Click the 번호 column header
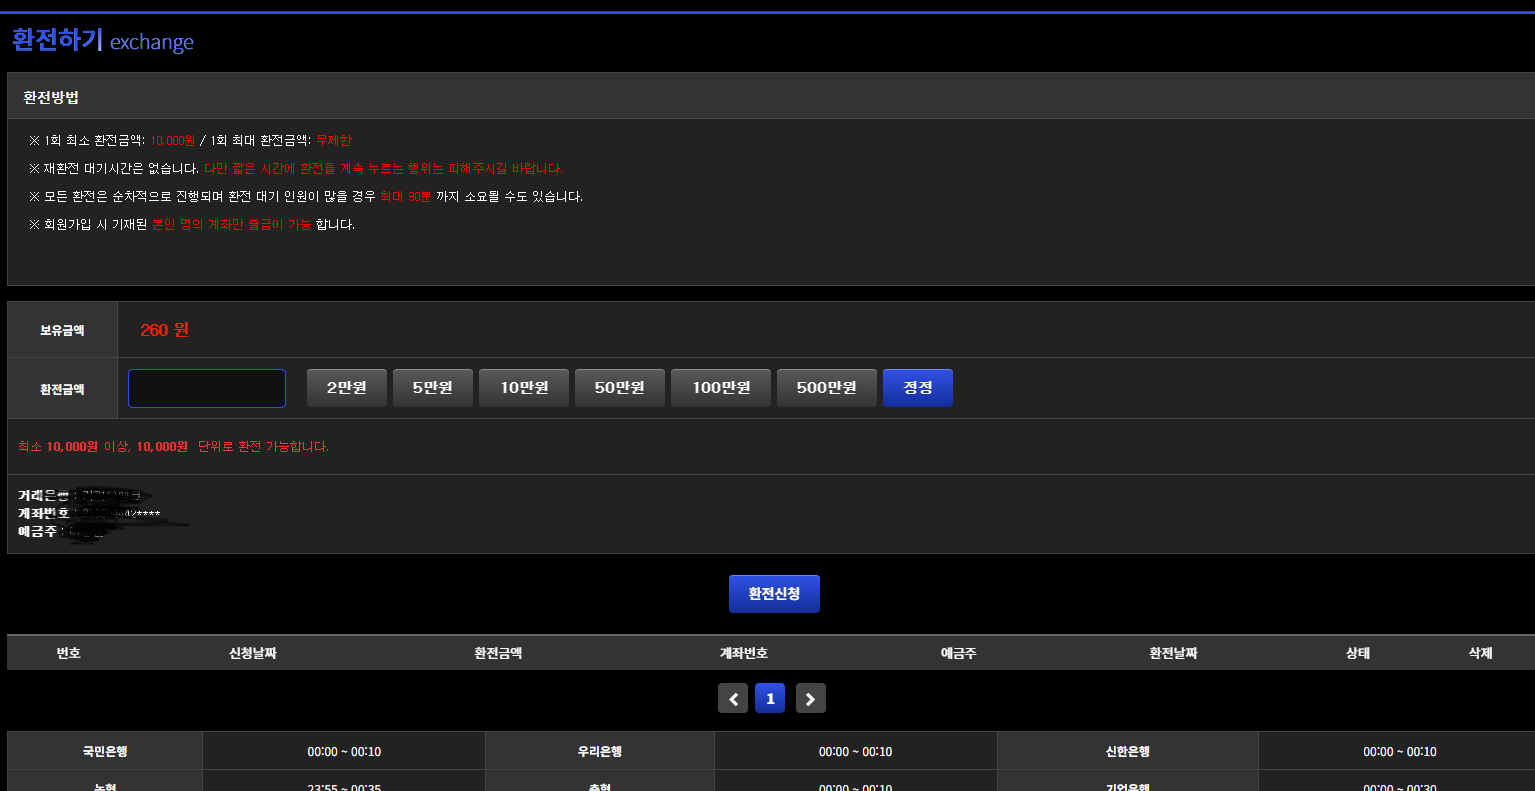The width and height of the screenshot is (1535, 791). coord(68,653)
